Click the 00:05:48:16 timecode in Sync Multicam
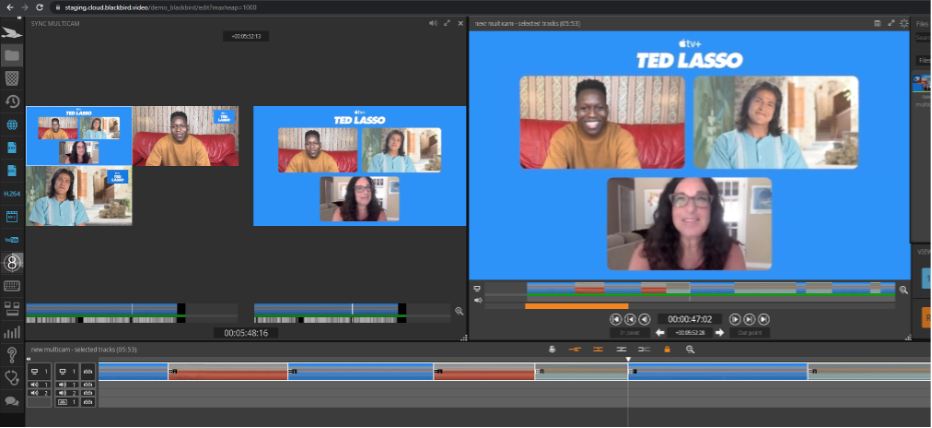 click(x=245, y=333)
